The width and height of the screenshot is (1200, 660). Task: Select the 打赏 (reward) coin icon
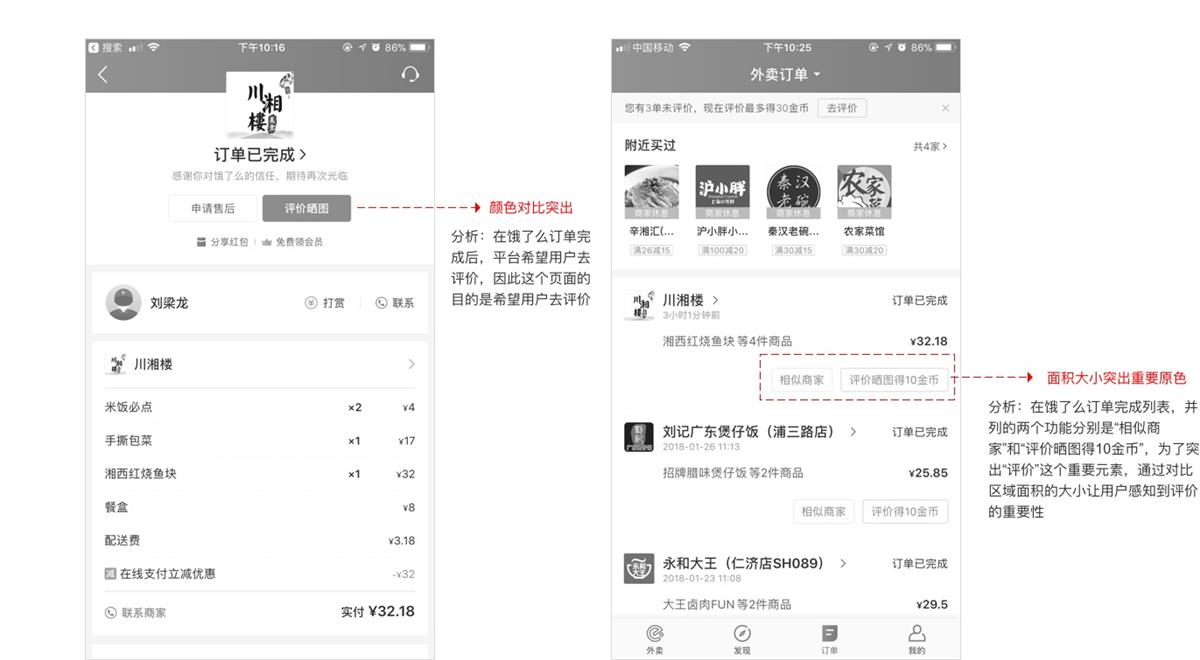click(310, 301)
